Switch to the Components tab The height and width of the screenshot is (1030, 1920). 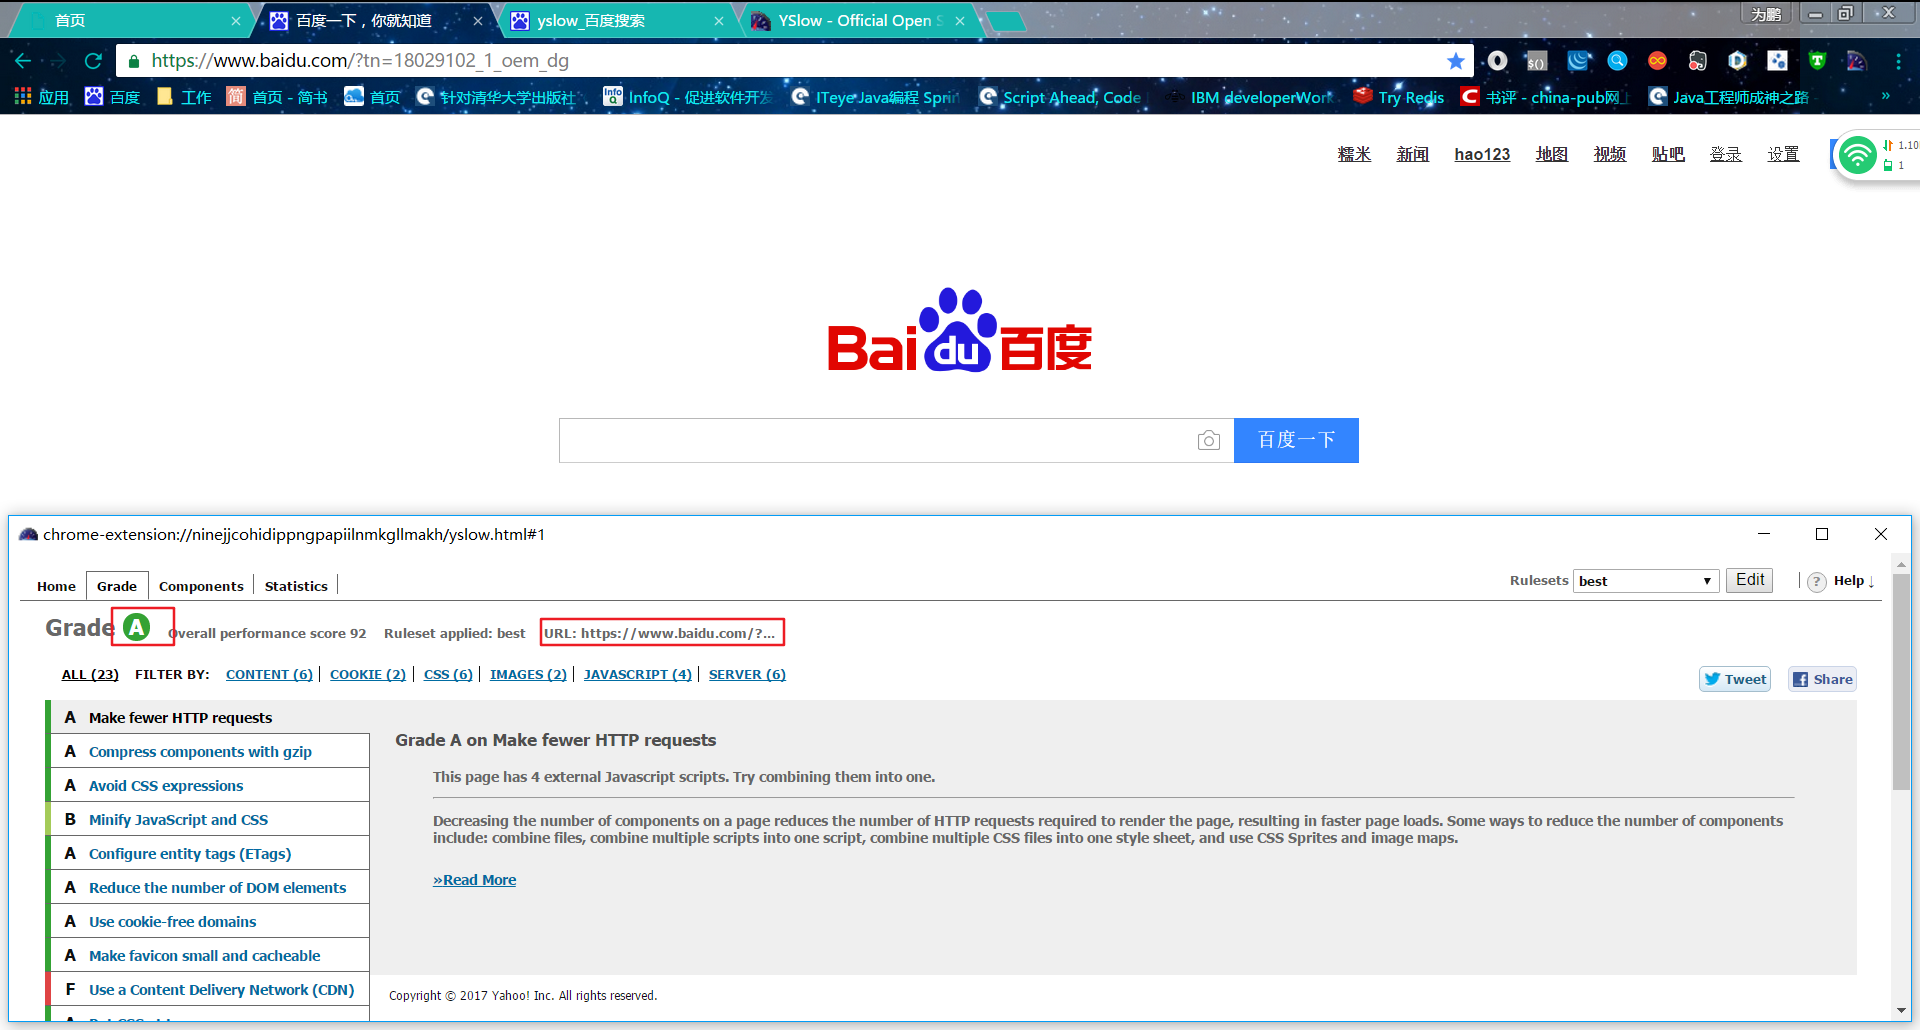(201, 586)
